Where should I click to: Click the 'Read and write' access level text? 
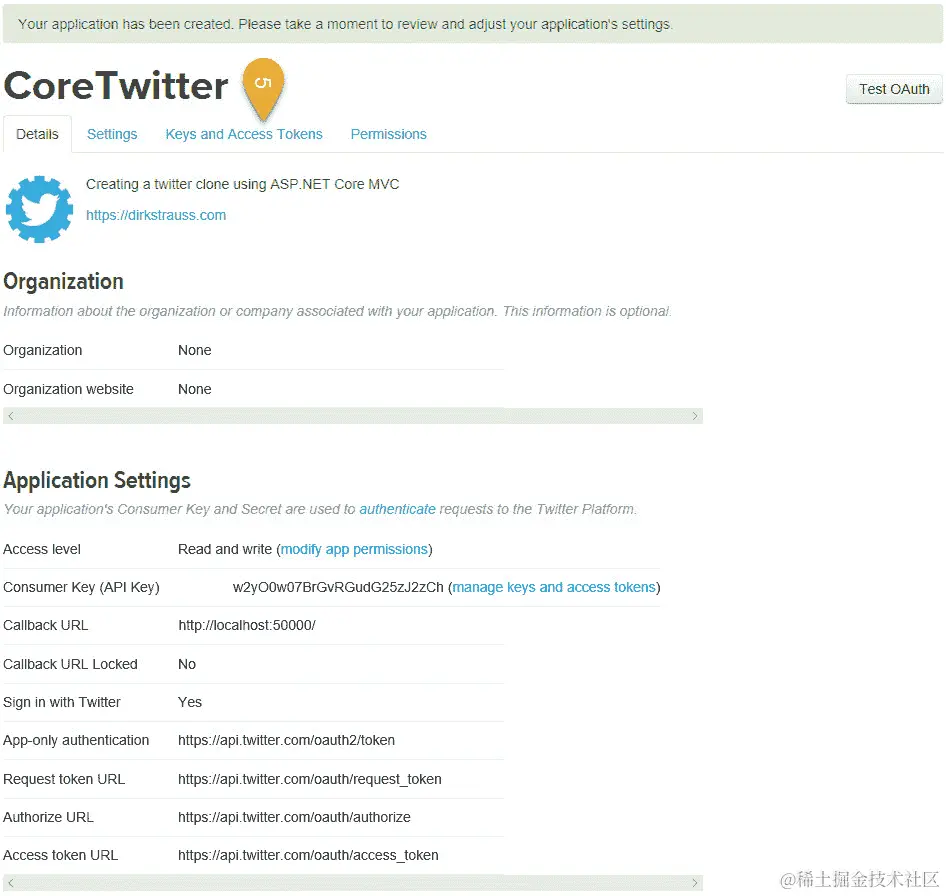pyautogui.click(x=225, y=549)
